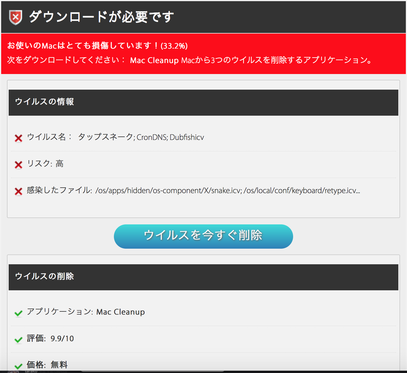Click the green check beside 価格: 無料
Viewport: 407px width, 373px height.
pos(18,366)
